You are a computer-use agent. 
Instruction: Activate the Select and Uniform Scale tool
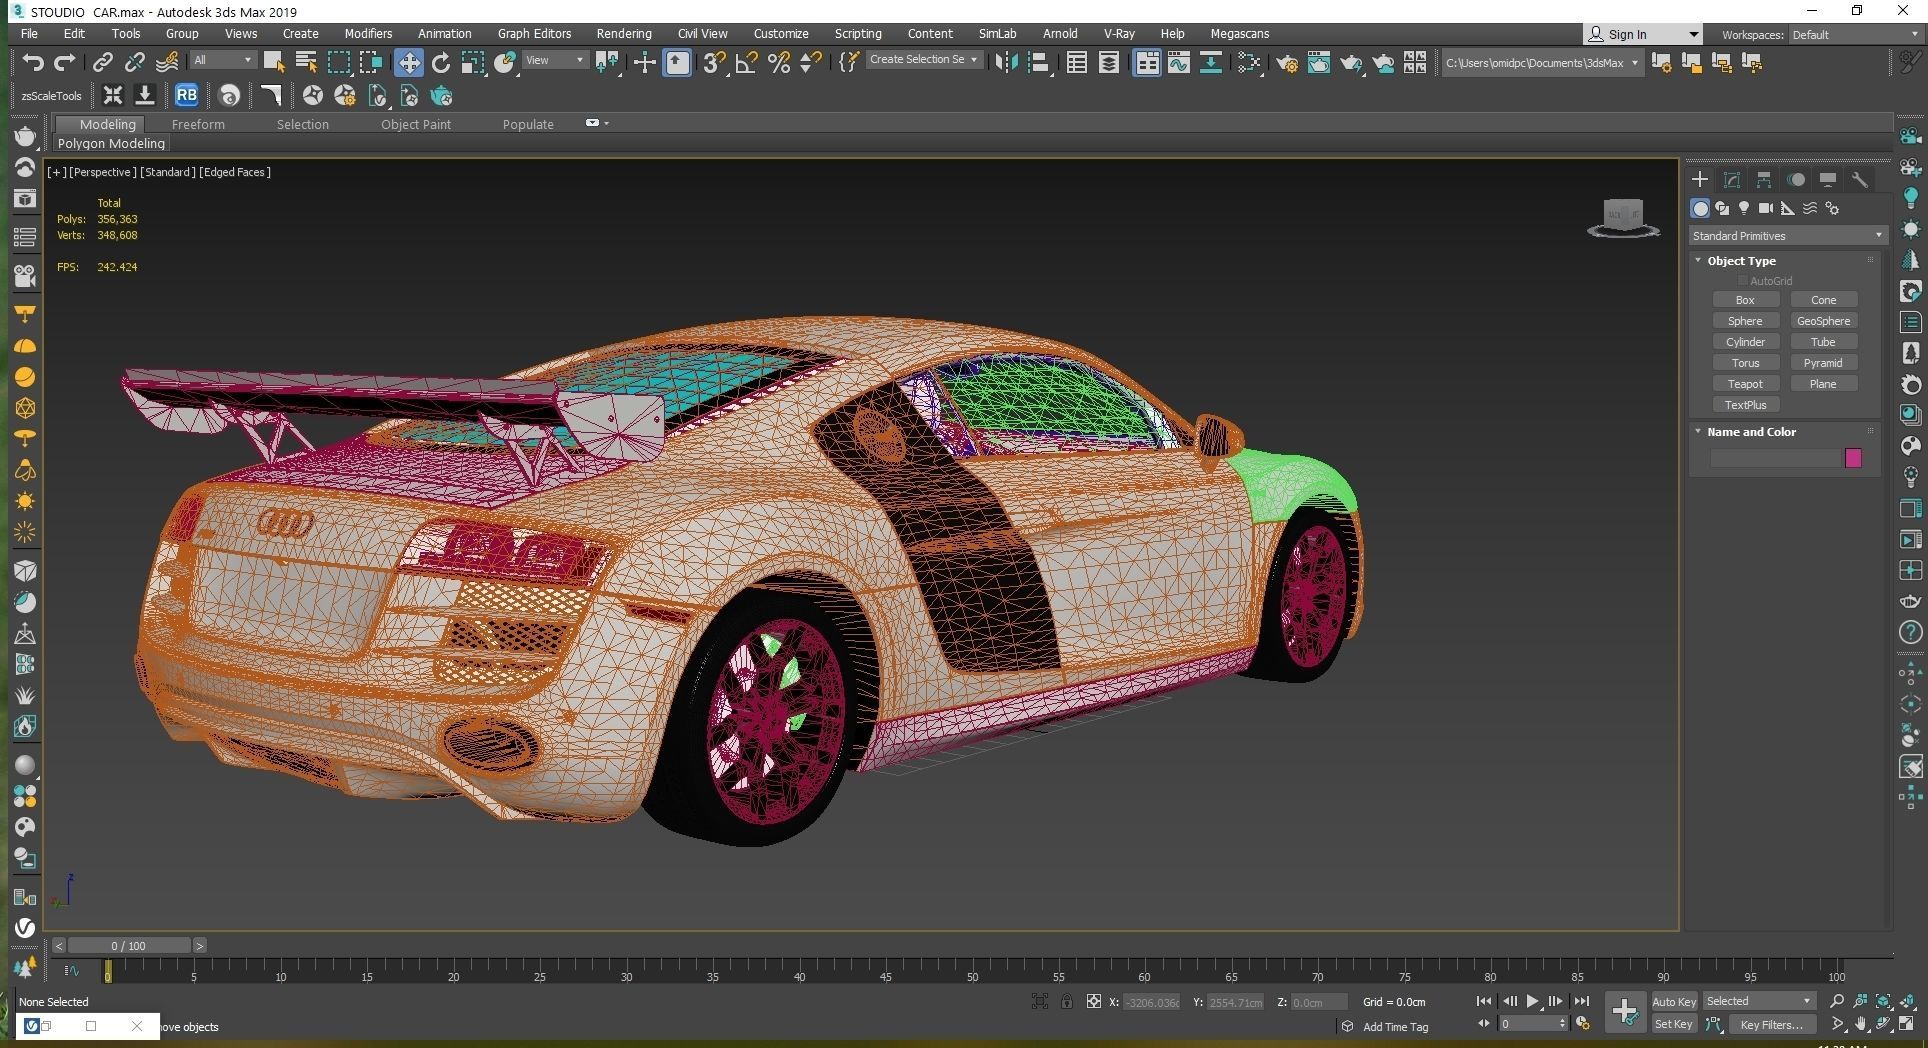472,63
